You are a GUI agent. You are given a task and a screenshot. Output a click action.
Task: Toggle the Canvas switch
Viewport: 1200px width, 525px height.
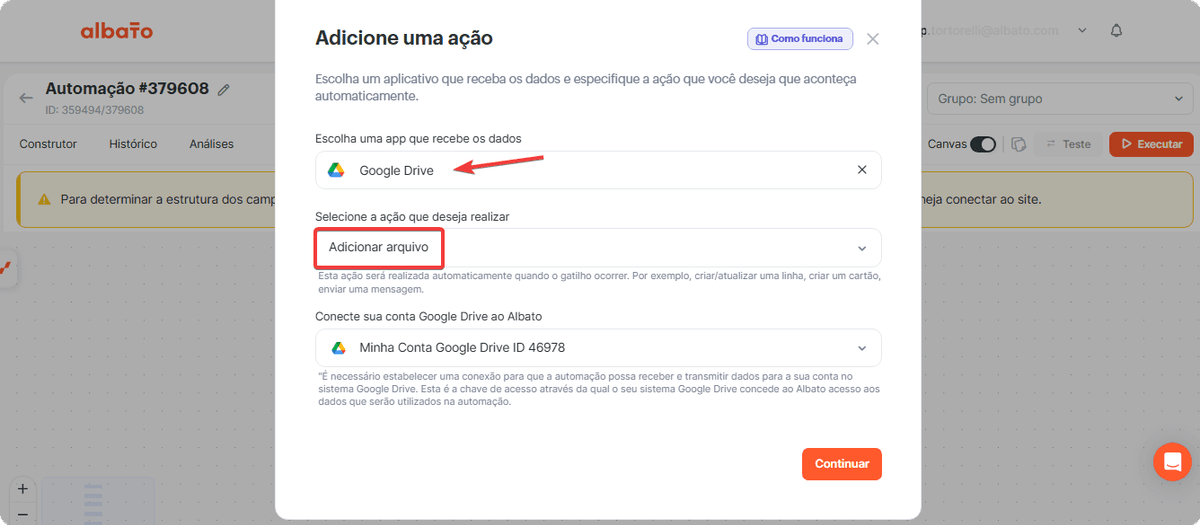pos(983,144)
